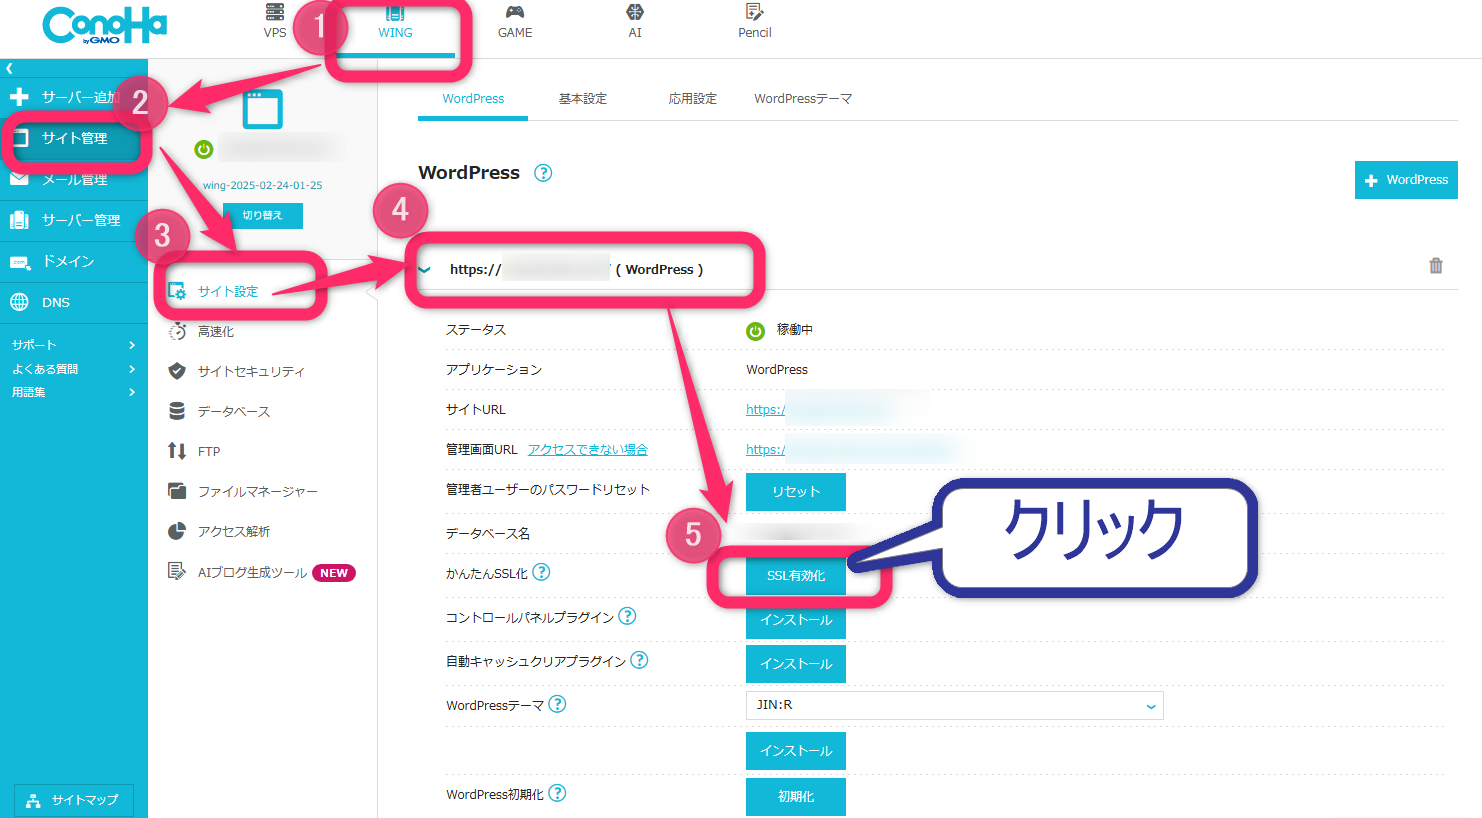Collapse the https:// WordPress site row
The height and width of the screenshot is (818, 1482).
pyautogui.click(x=425, y=270)
